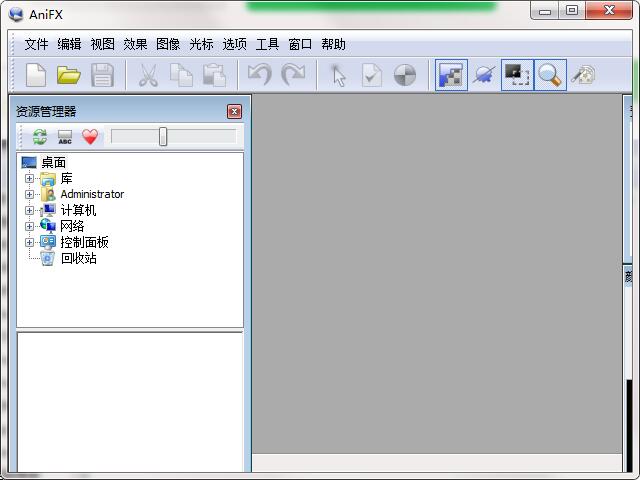
Task: Close the 资源管理器 panel
Action: coord(234,112)
